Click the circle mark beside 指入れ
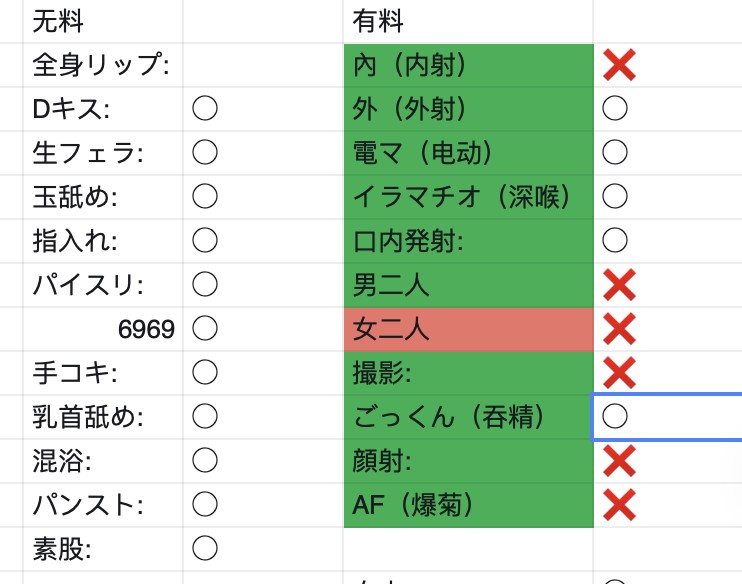The width and height of the screenshot is (742, 584). [x=205, y=240]
